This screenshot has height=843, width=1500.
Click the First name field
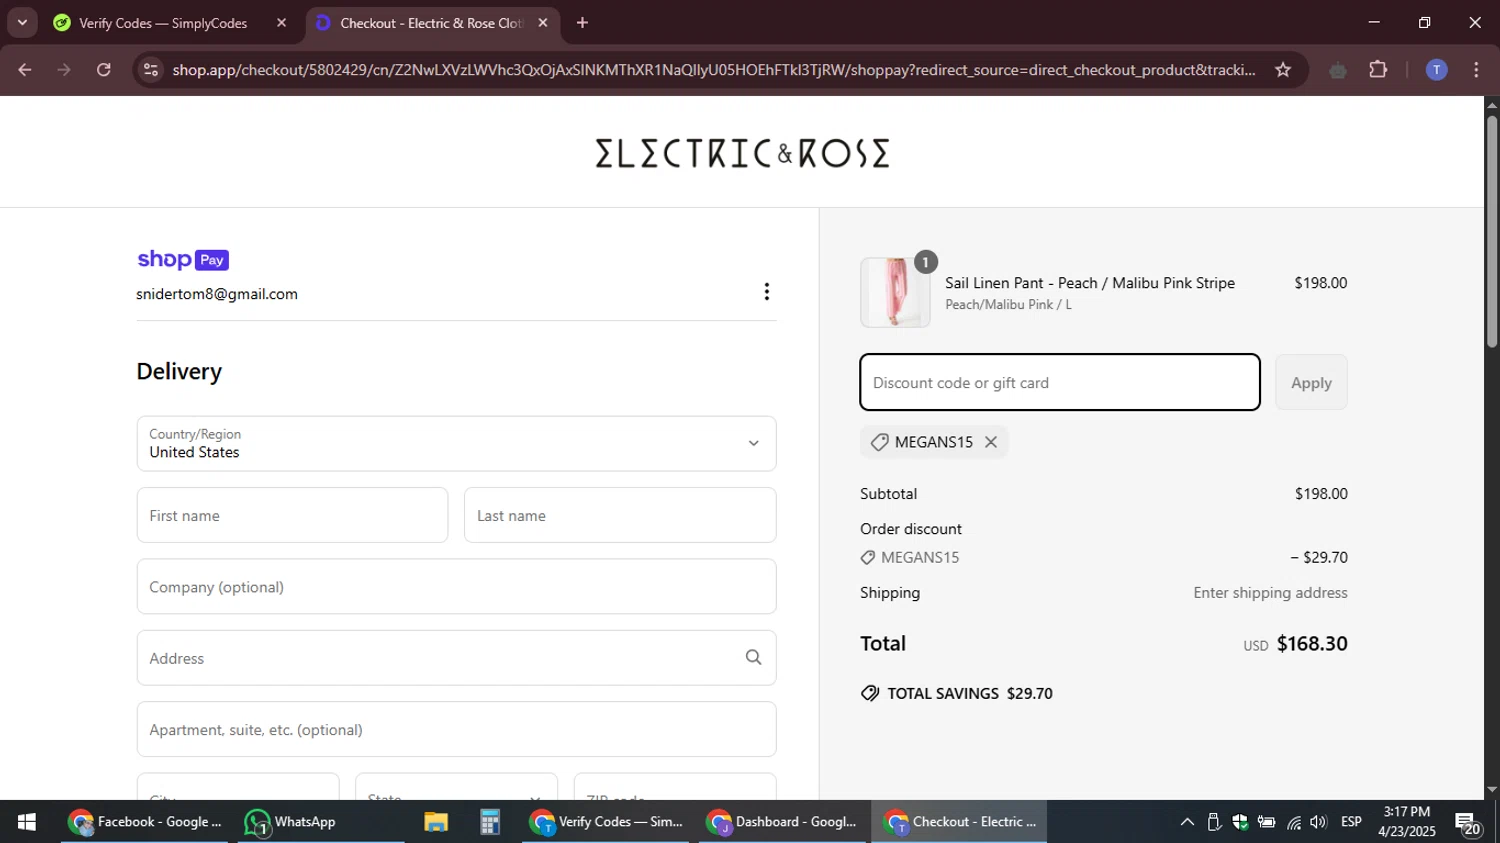pyautogui.click(x=292, y=516)
